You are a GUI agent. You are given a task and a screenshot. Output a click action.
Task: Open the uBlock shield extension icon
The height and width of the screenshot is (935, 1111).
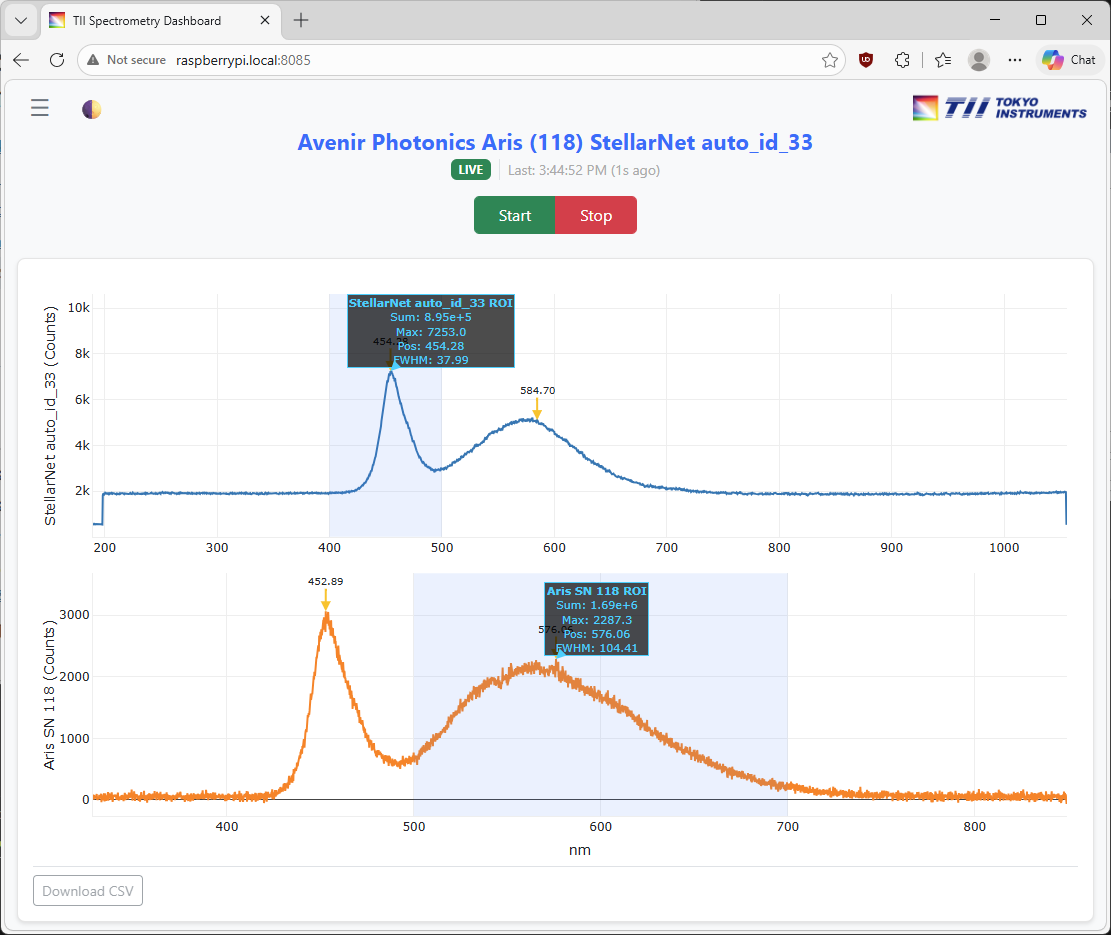click(866, 60)
